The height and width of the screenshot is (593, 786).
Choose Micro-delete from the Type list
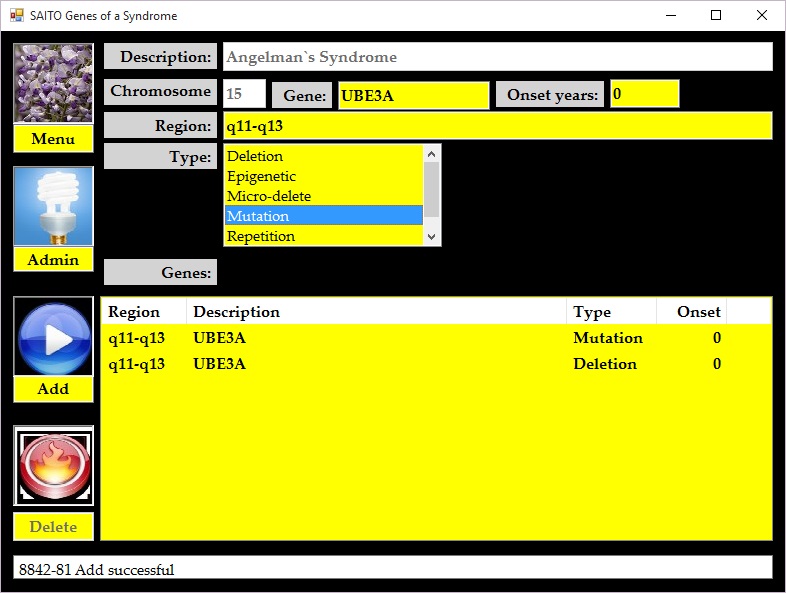323,196
